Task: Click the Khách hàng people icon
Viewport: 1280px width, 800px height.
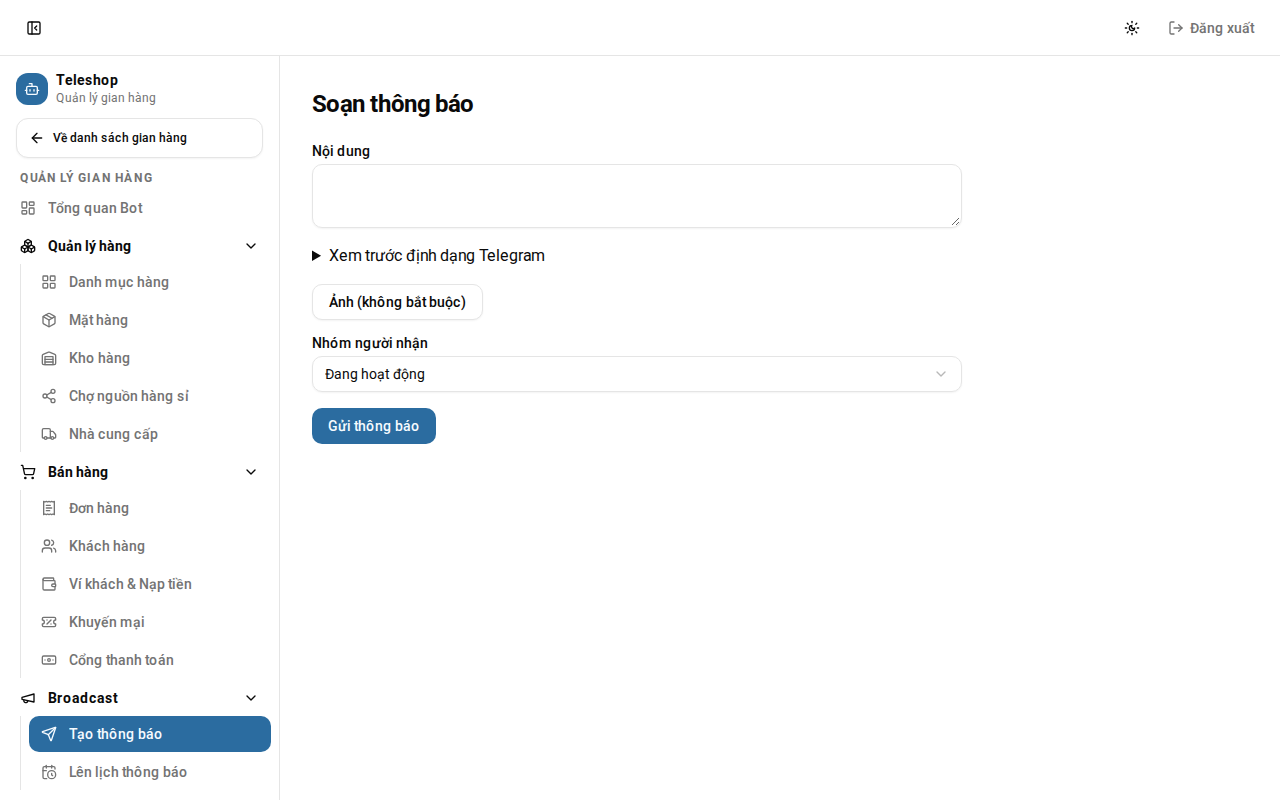Action: pyautogui.click(x=49, y=546)
